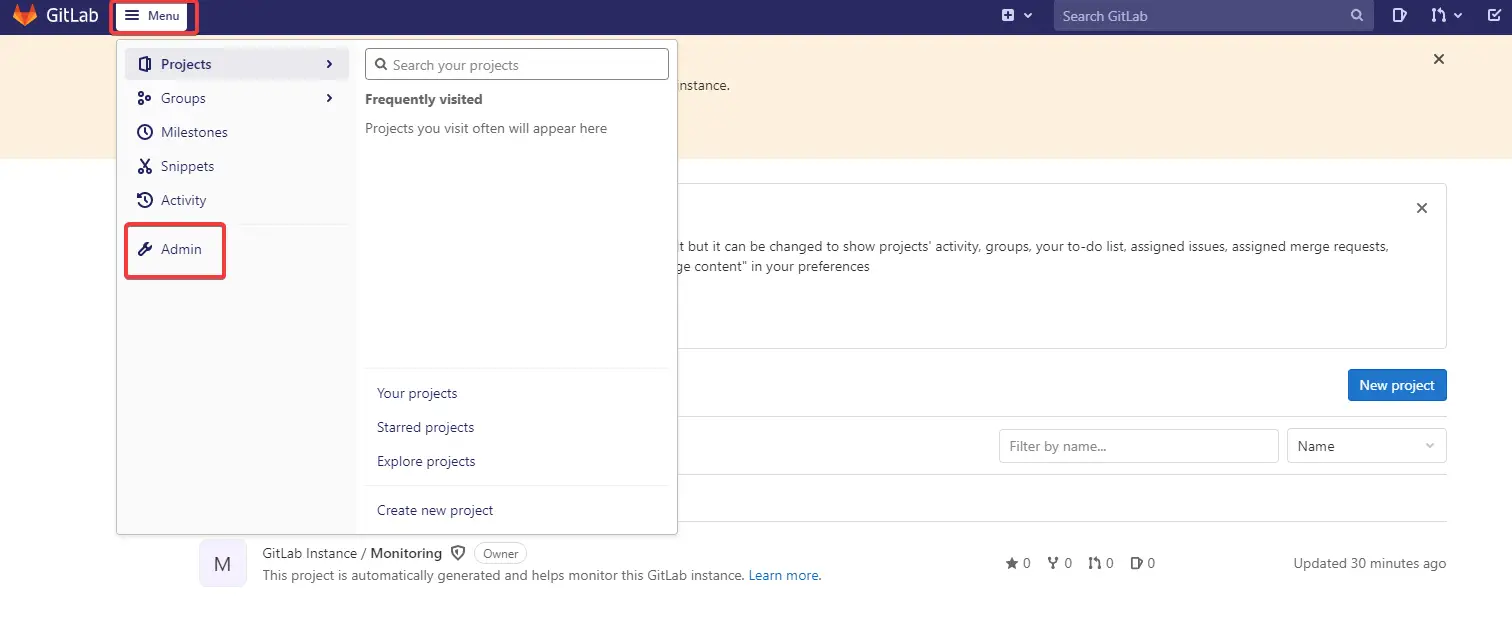1512x638 pixels.
Task: Open the Name sort dropdown
Action: [1366, 445]
